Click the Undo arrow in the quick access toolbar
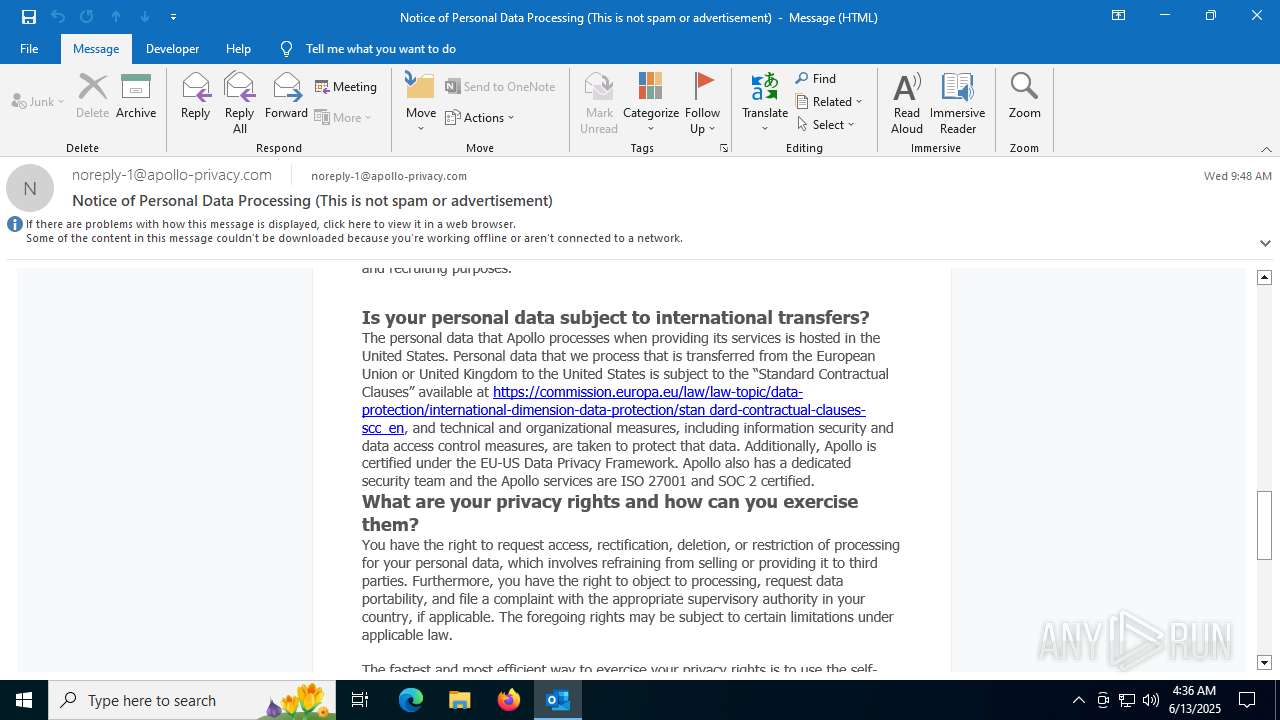Screen dimensions: 1280x720 click(x=58, y=17)
